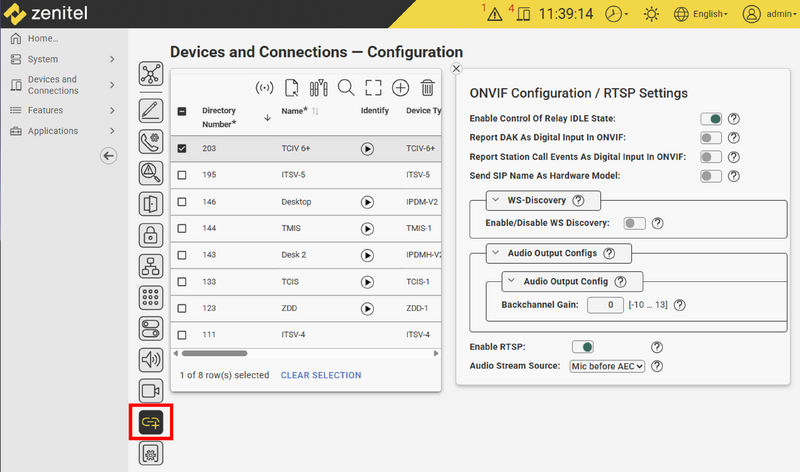Open help for Enable RTSP
This screenshot has height=472, width=800.
pos(657,347)
